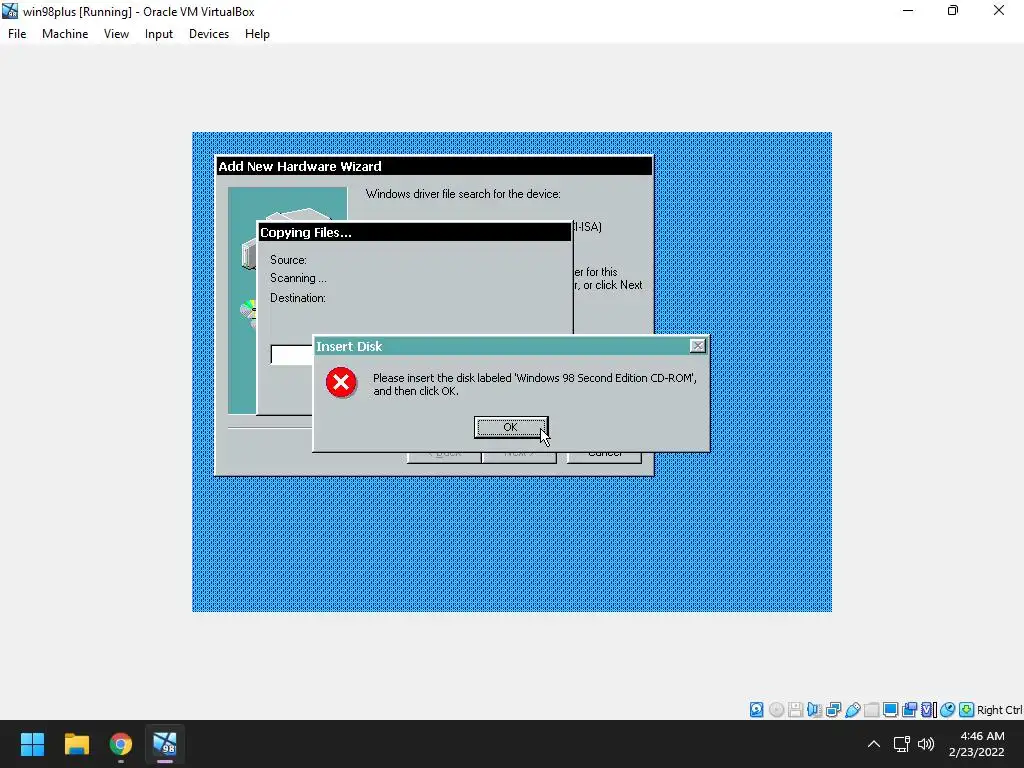Open the audio status icon menu
Image resolution: width=1024 pixels, height=768 pixels.
click(x=814, y=710)
